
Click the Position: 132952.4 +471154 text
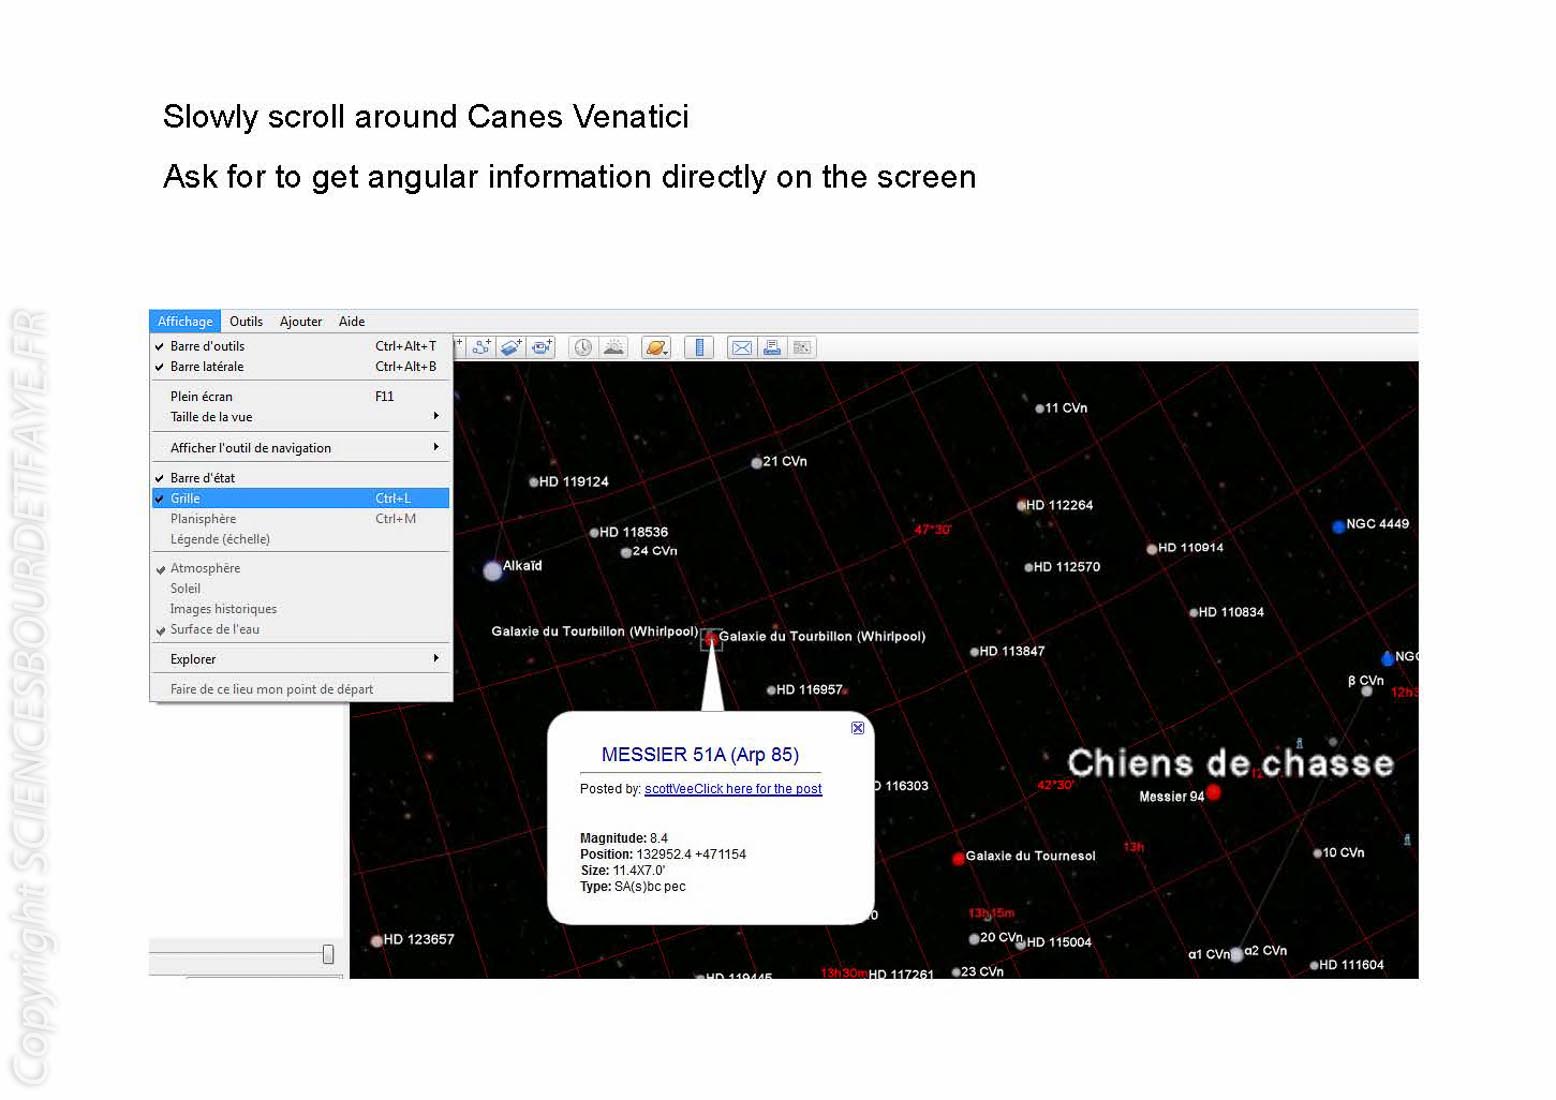coord(663,854)
